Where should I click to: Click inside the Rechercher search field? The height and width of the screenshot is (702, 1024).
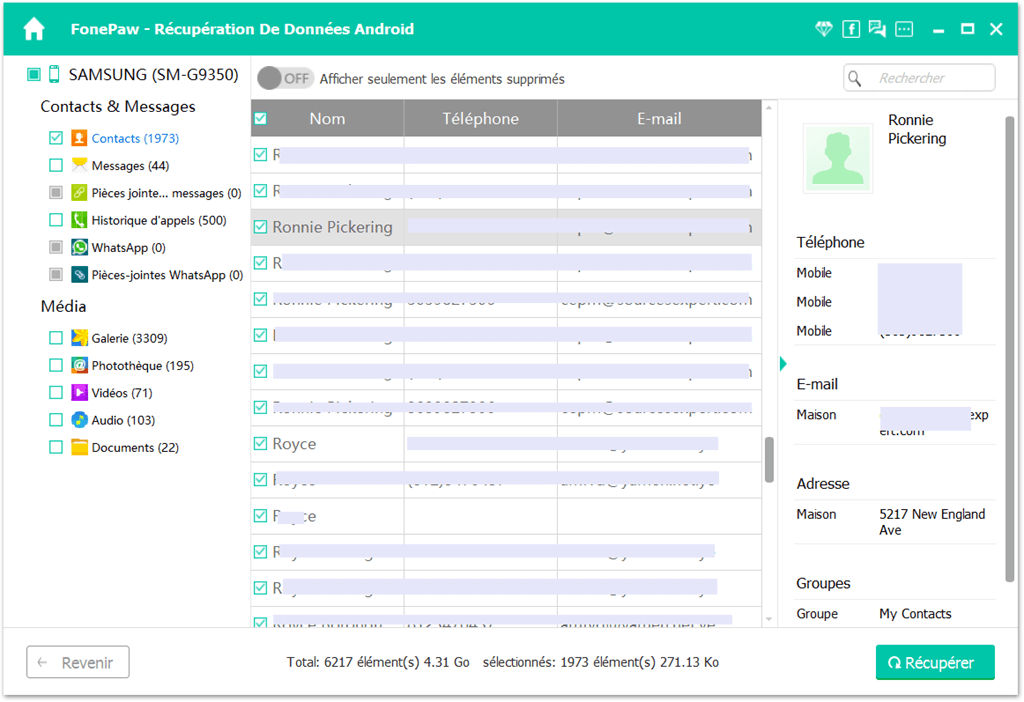[x=918, y=77]
